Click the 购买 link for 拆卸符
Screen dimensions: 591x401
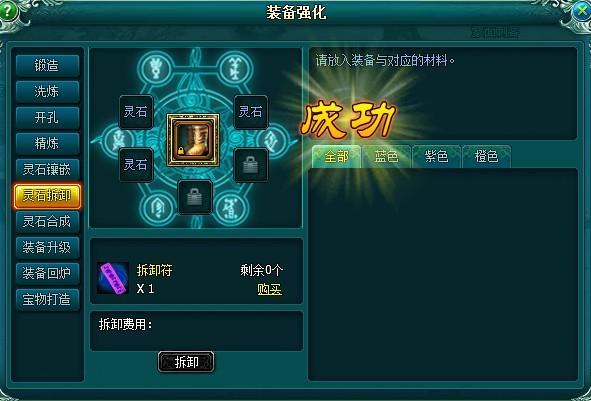[x=269, y=289]
